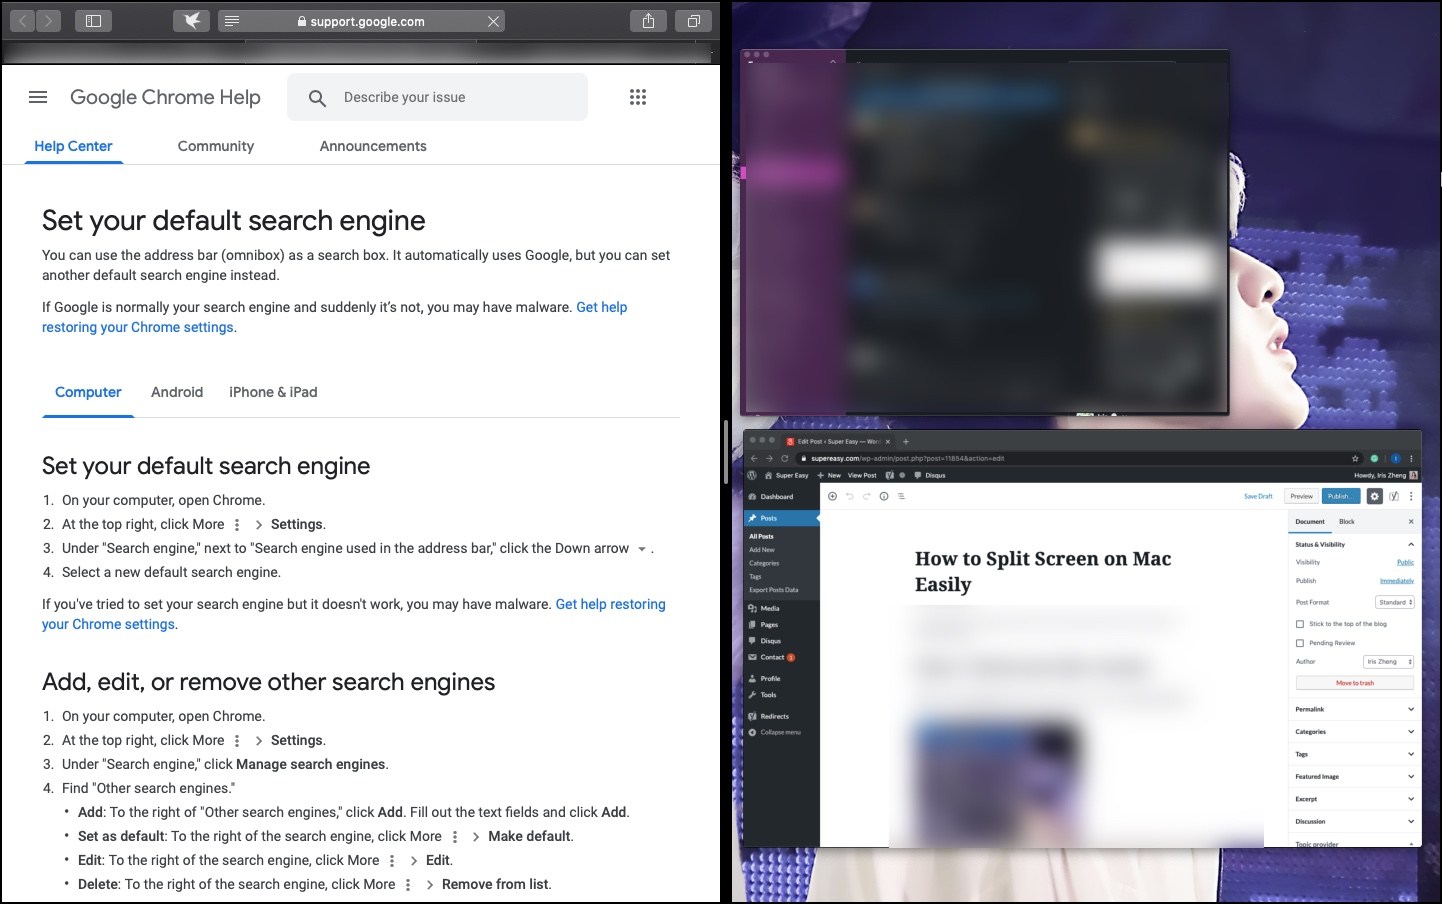The width and height of the screenshot is (1442, 904).
Task: Click Disqus in the WordPress admin bar
Action: coord(930,475)
